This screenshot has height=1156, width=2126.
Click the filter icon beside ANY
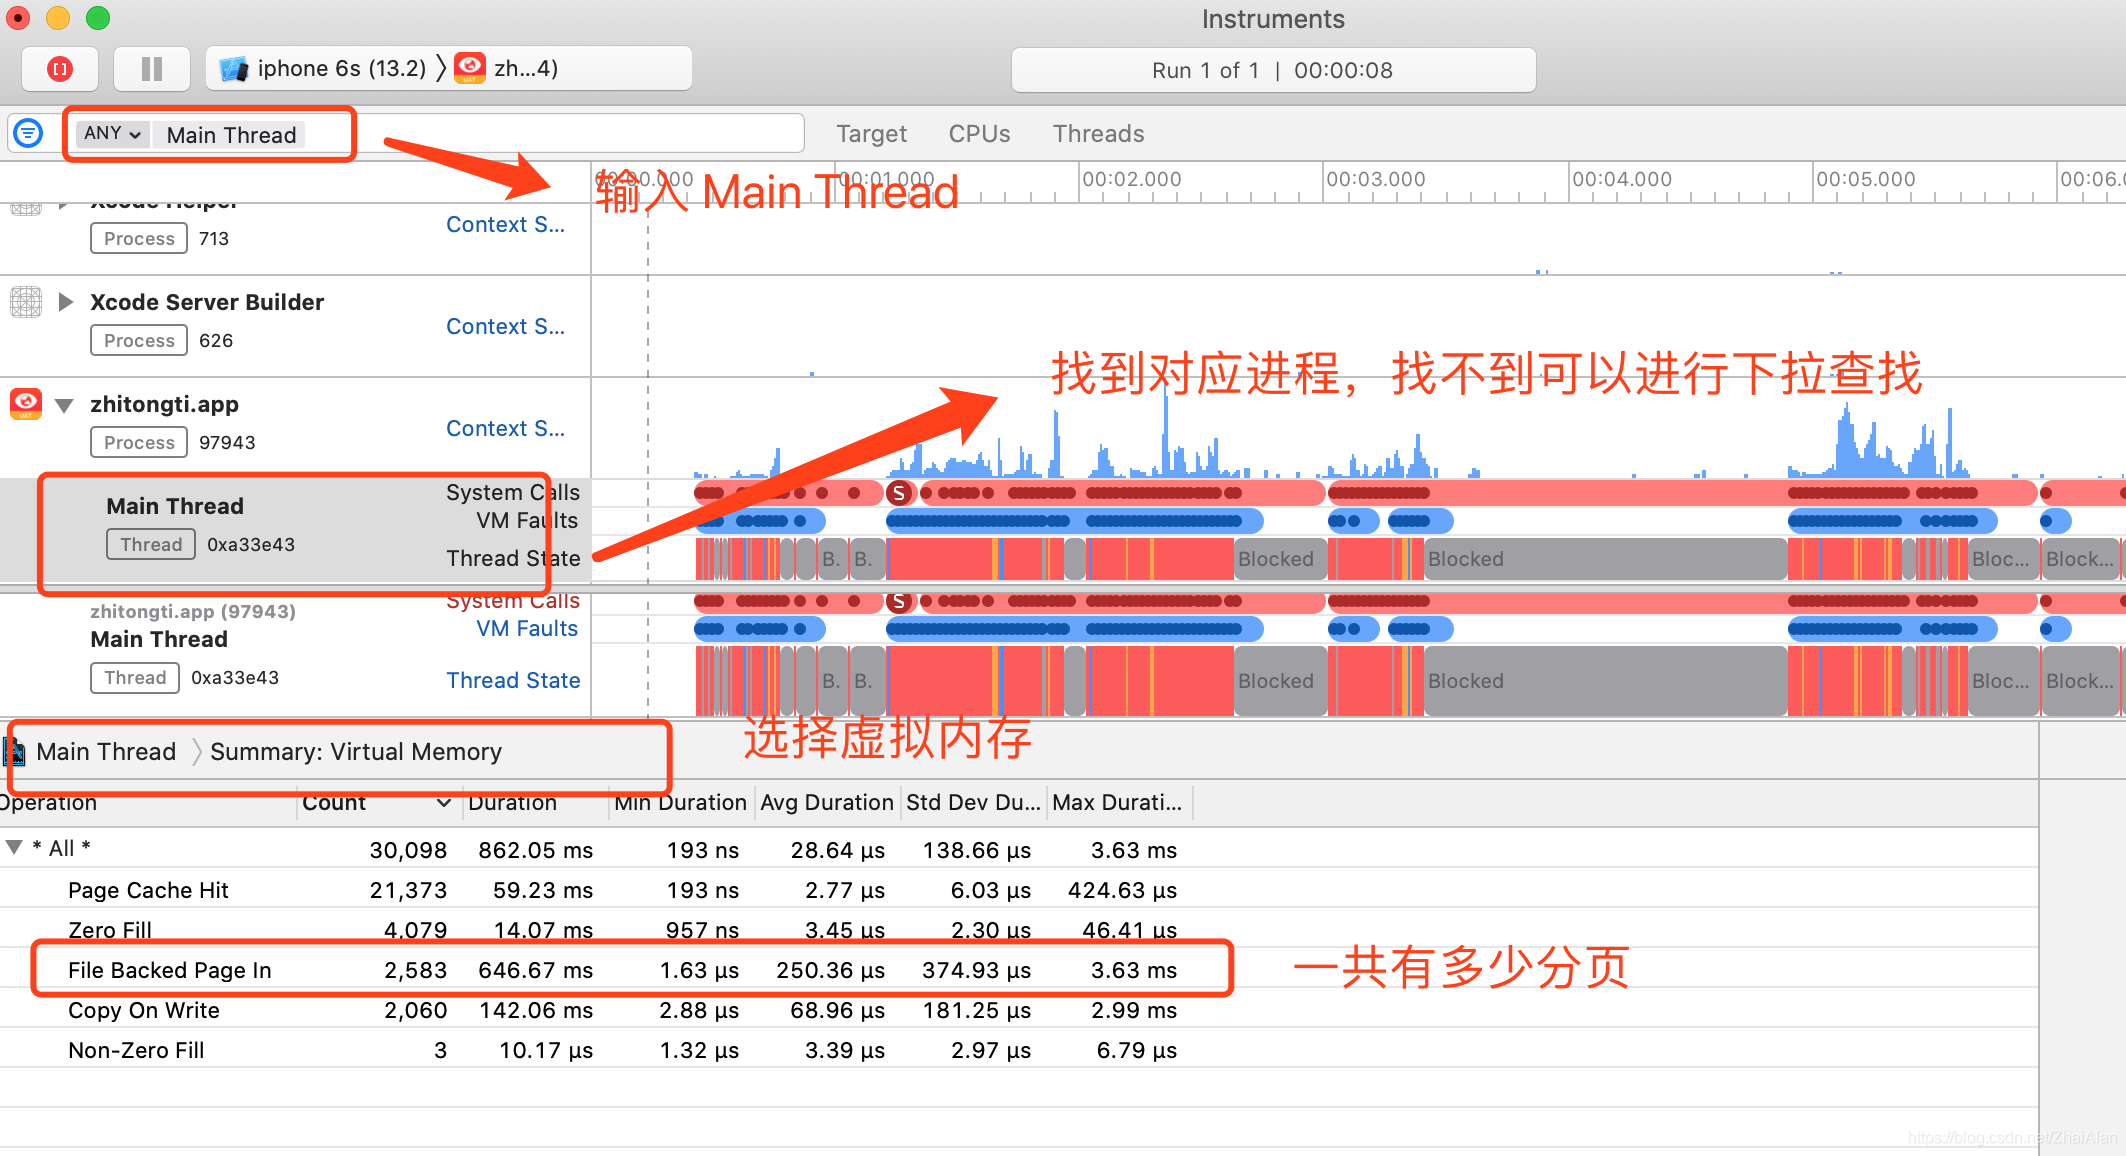pos(28,133)
